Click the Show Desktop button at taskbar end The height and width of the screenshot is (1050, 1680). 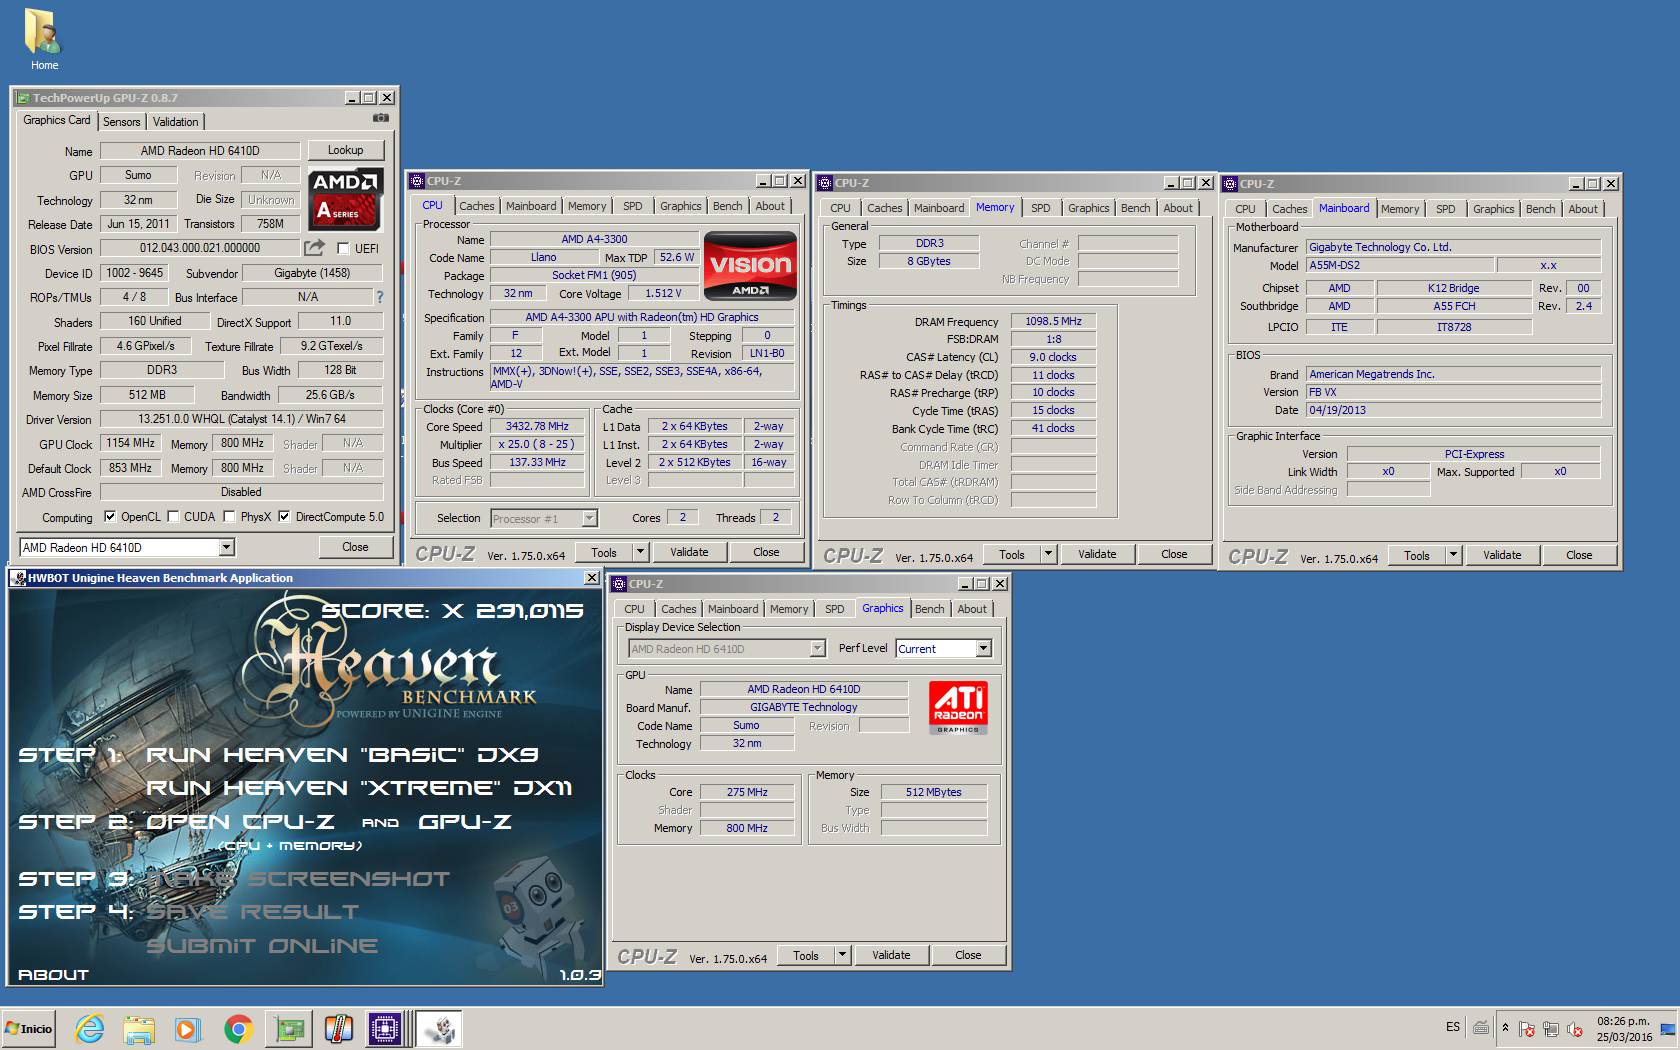1668,1029
